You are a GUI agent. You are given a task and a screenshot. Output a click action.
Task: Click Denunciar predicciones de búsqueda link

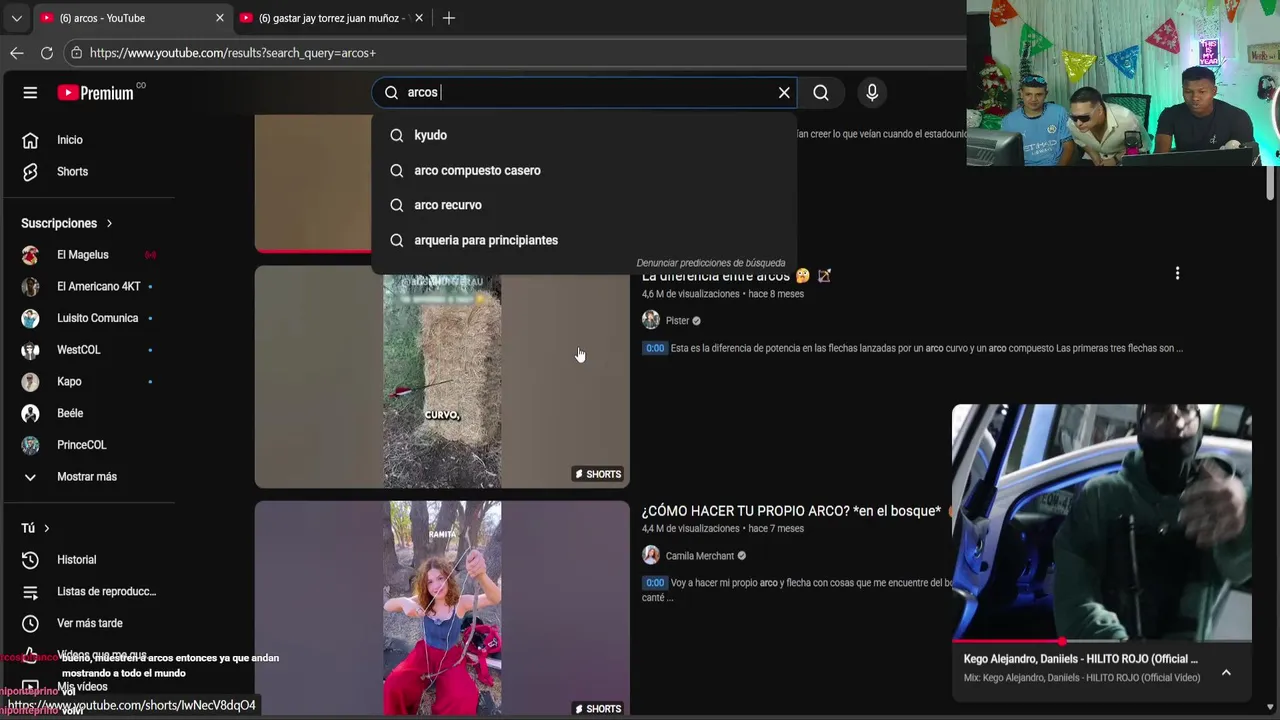(x=711, y=263)
